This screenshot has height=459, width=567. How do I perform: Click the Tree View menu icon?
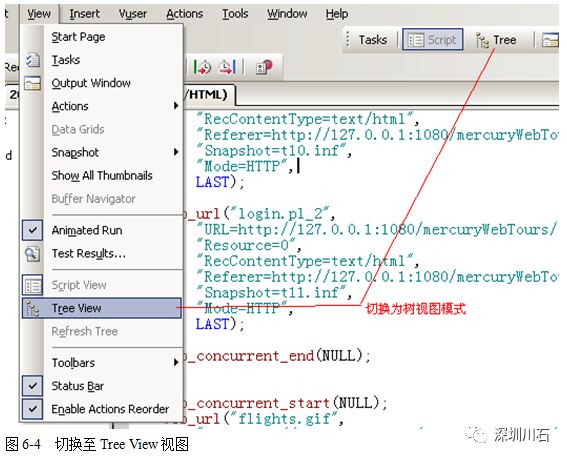pyautogui.click(x=33, y=309)
